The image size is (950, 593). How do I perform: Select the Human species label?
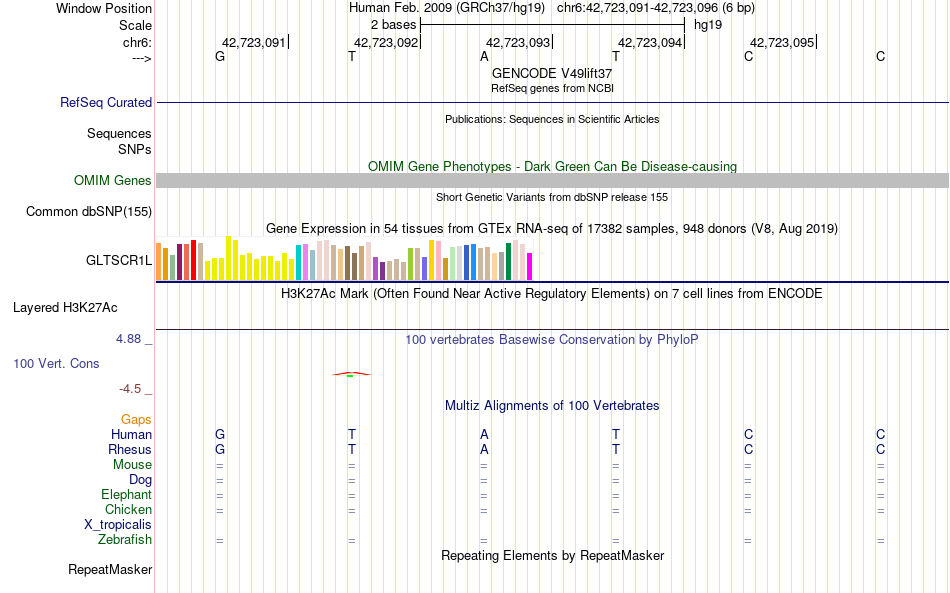131,434
